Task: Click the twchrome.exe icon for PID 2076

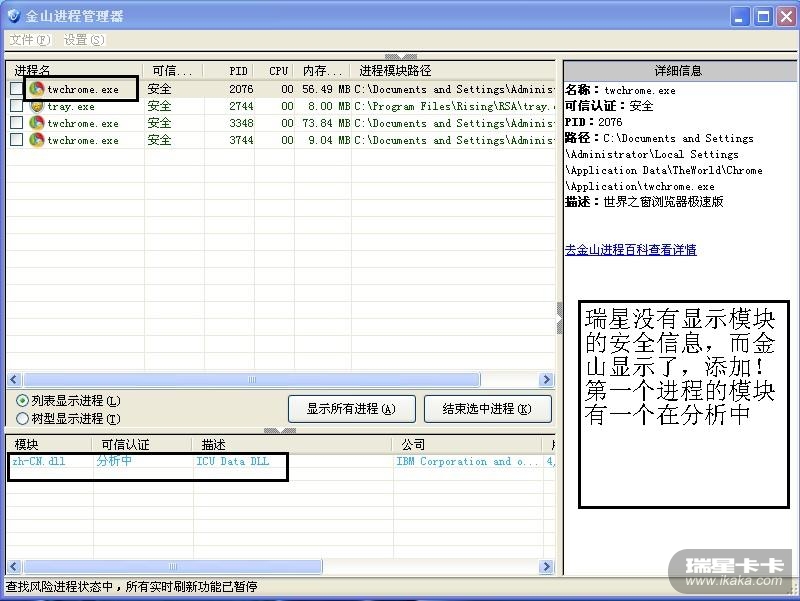Action: pyautogui.click(x=36, y=89)
